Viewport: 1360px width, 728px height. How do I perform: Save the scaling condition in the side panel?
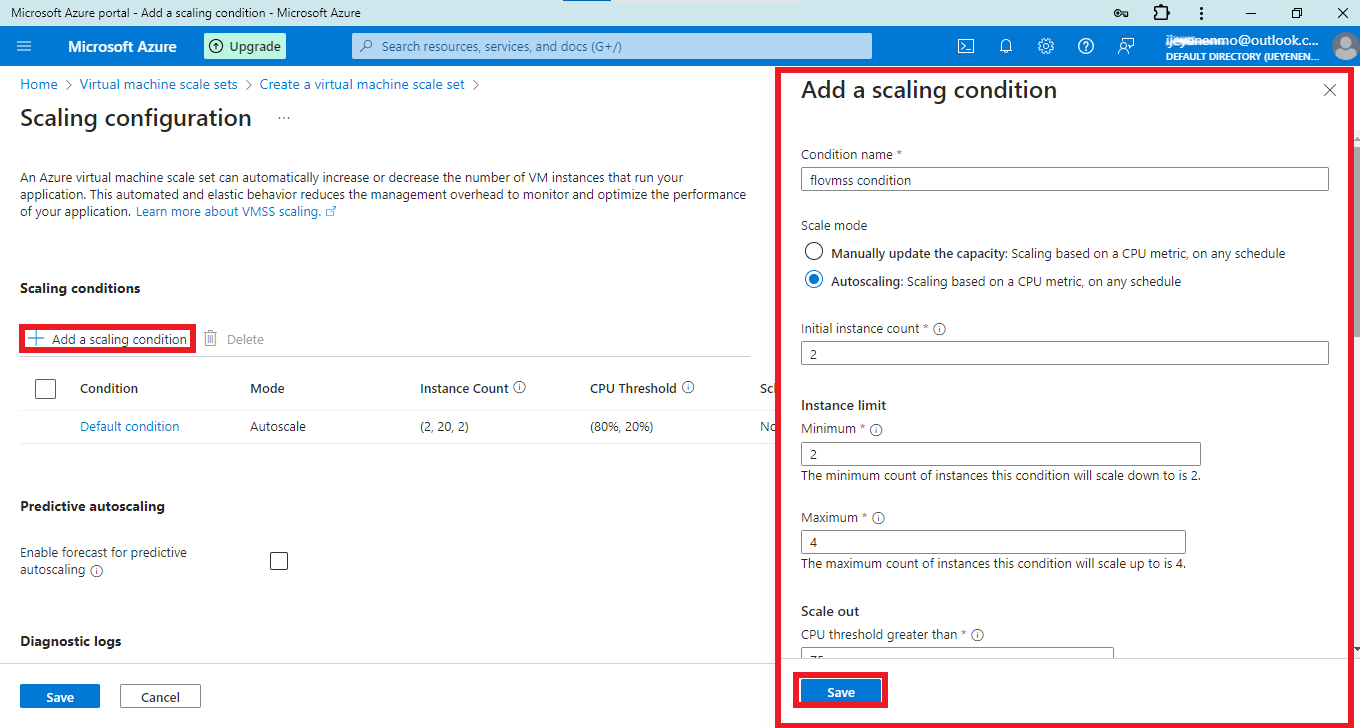click(x=841, y=692)
